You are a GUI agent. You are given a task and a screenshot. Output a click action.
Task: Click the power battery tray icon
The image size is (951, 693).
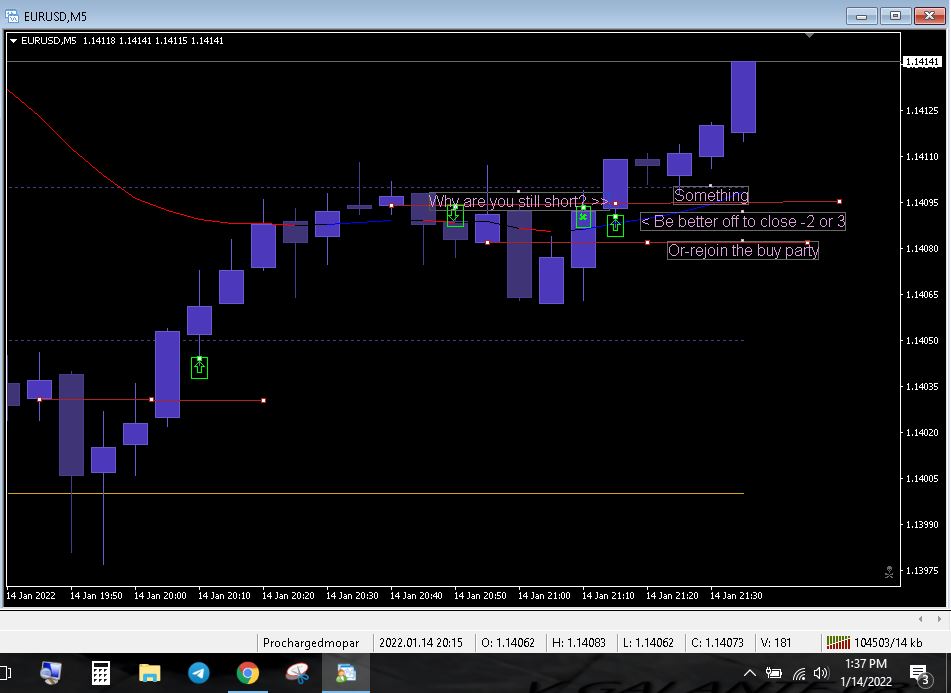[773, 673]
